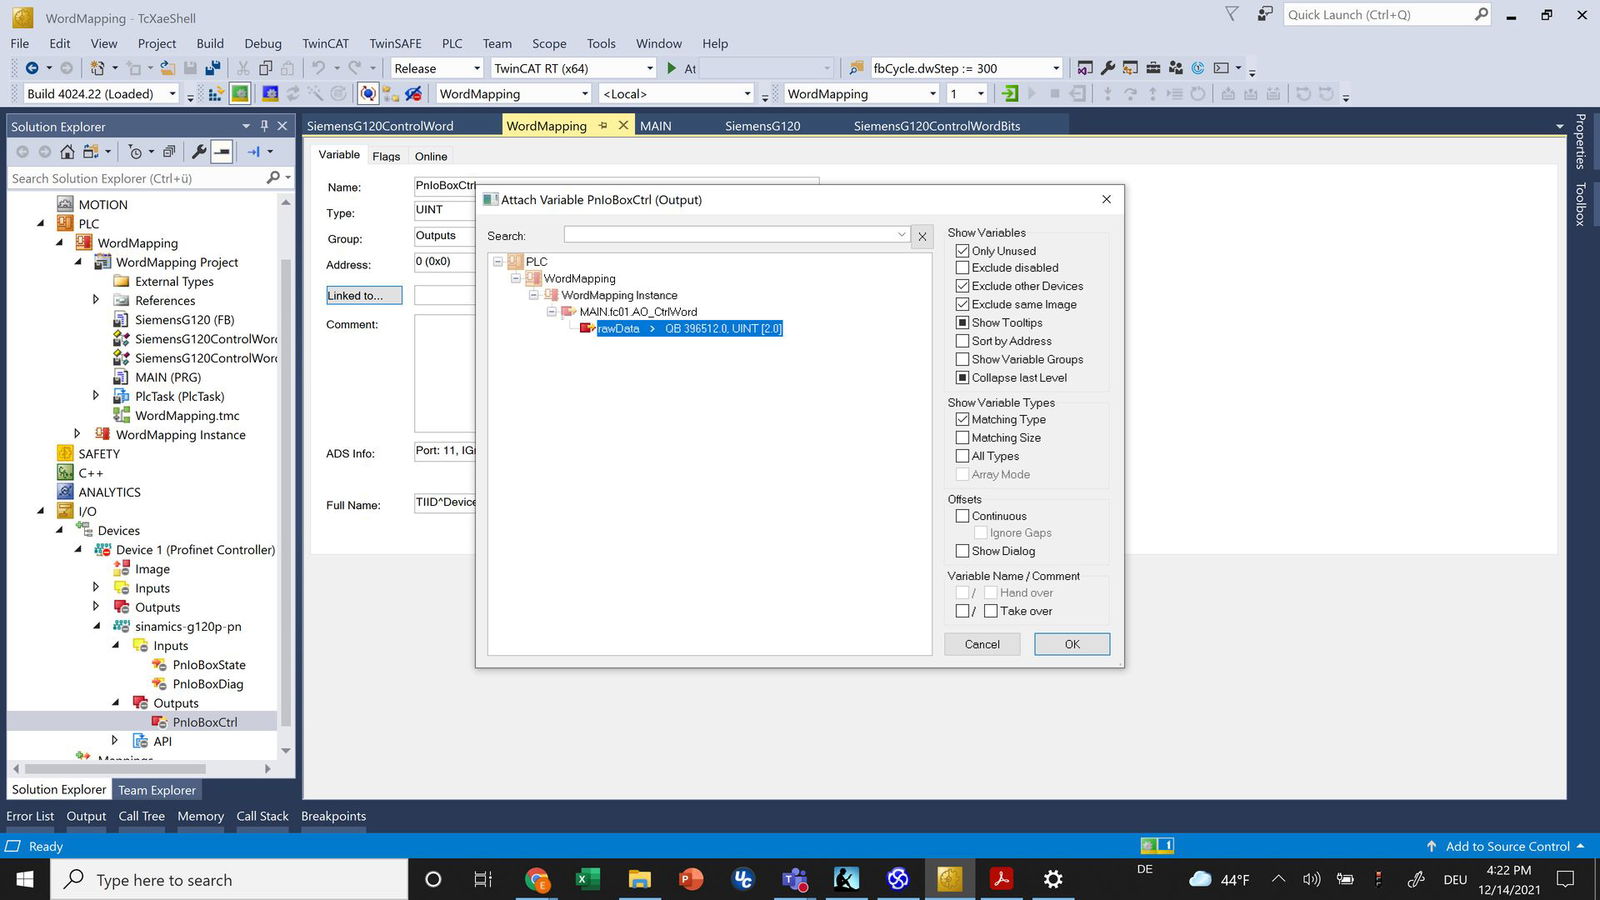
Task: Open the fbCycle.dwStep find dropdown
Action: (x=1056, y=68)
